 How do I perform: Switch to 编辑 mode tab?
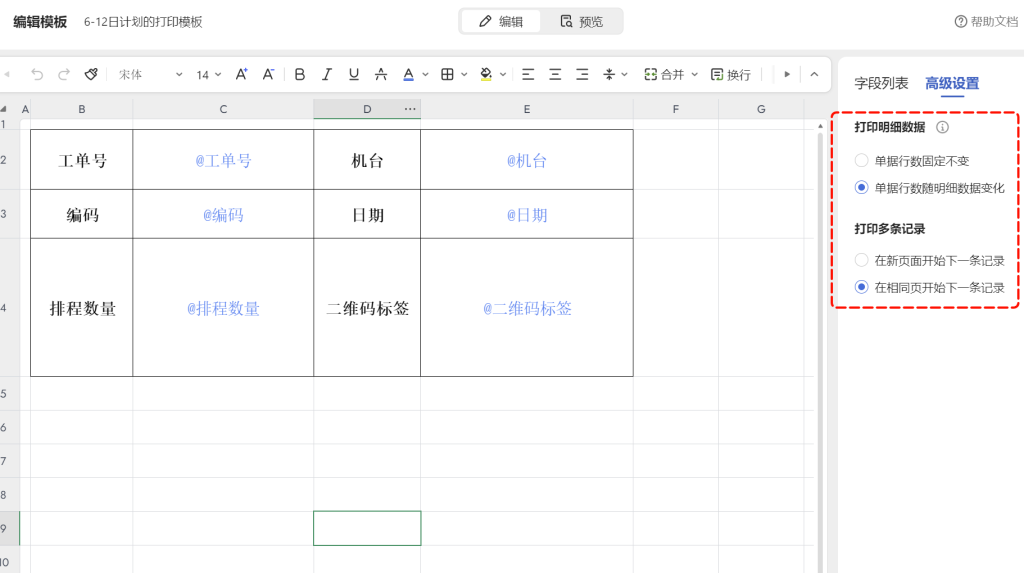tap(501, 22)
